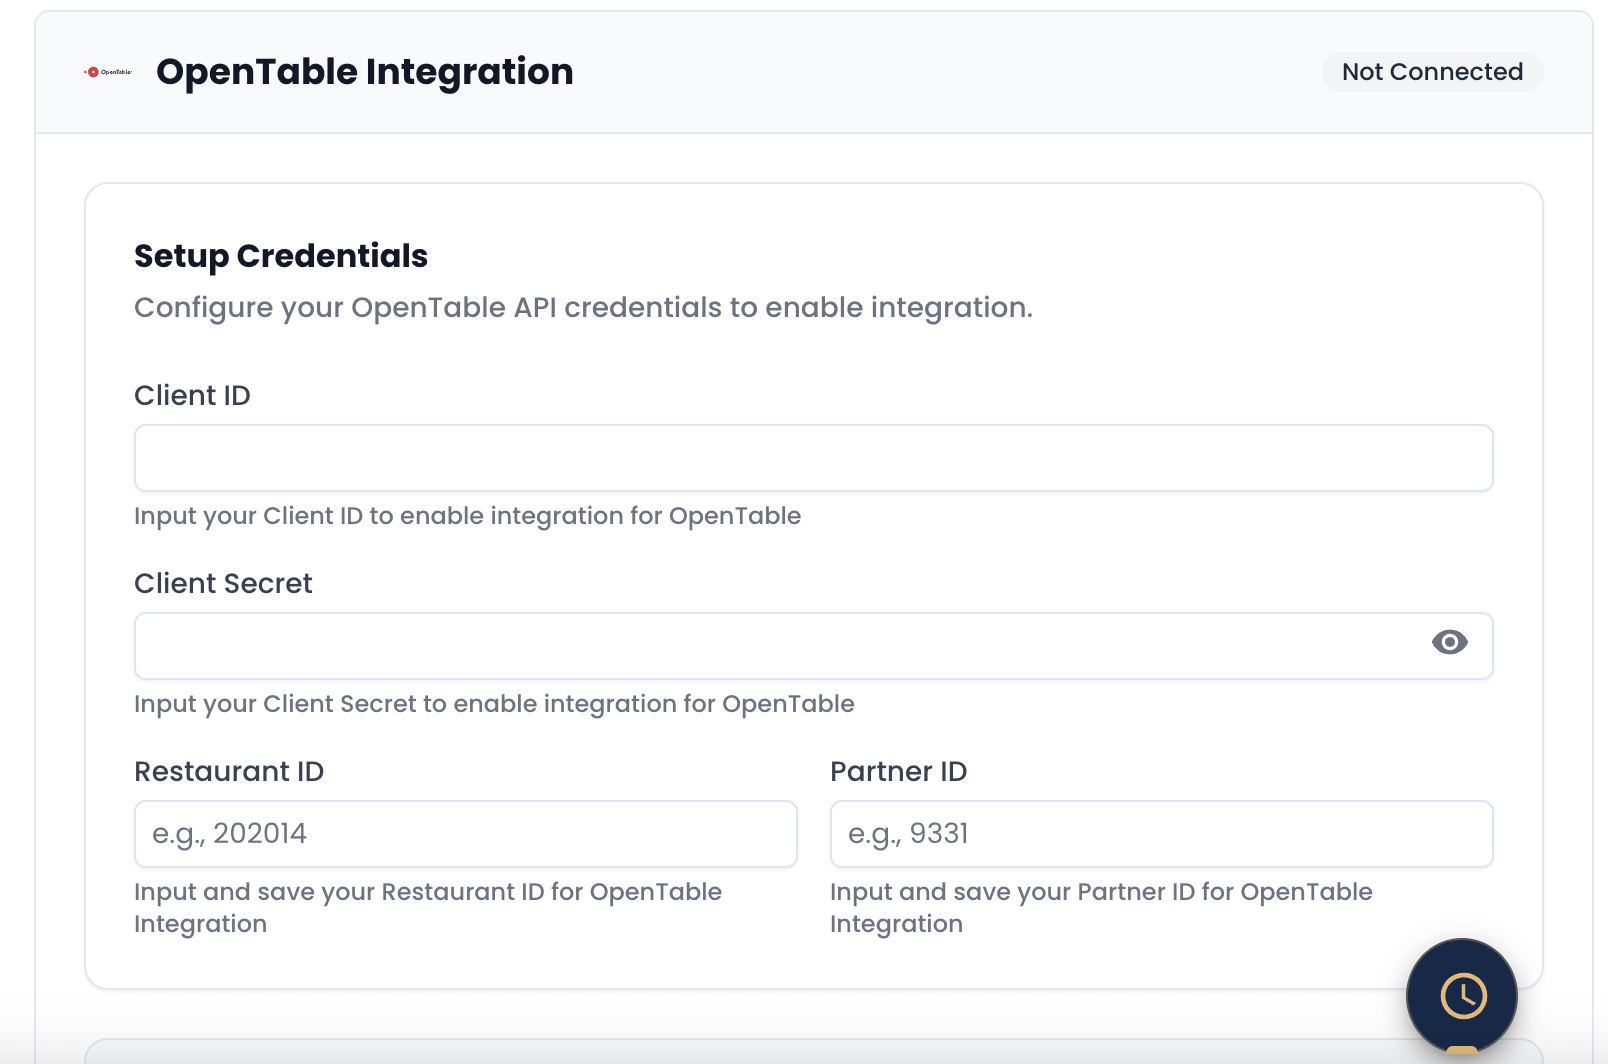
Task: Click into the Partner ID field
Action: coord(1162,834)
